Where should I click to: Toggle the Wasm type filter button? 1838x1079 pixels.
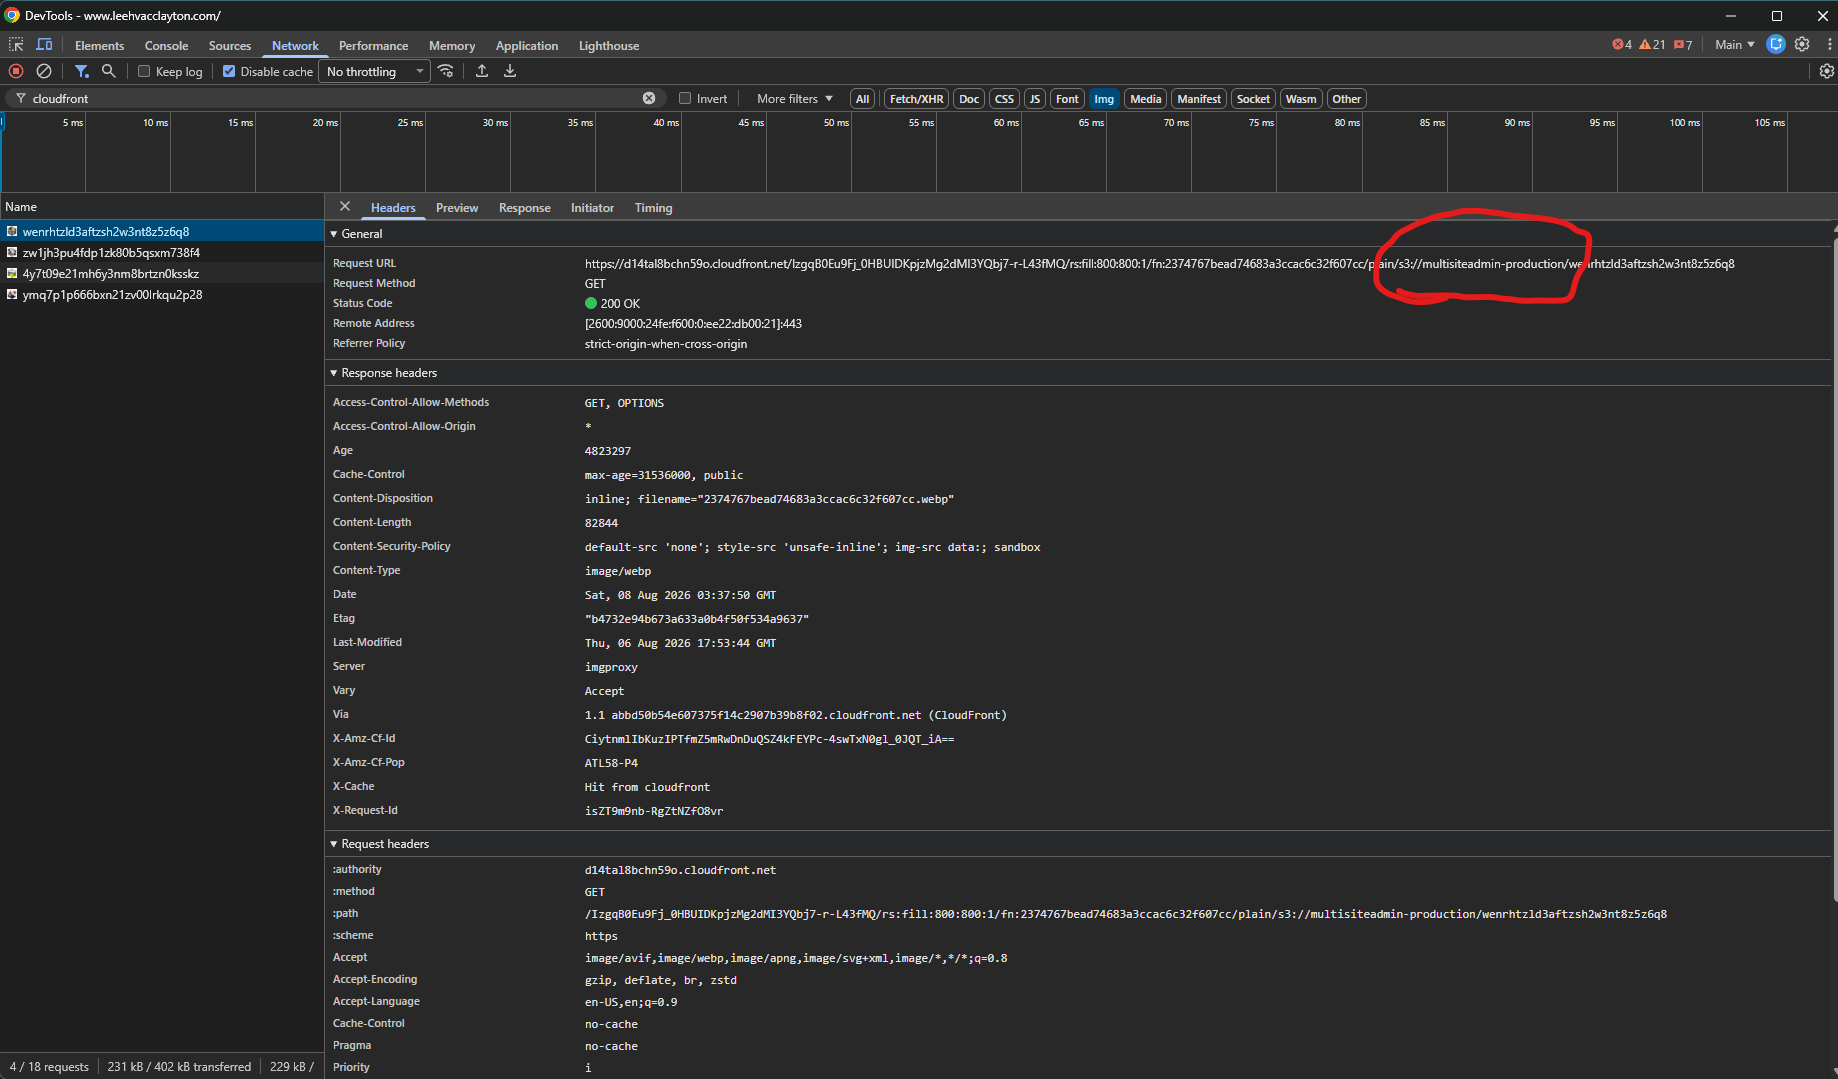tap(1301, 99)
